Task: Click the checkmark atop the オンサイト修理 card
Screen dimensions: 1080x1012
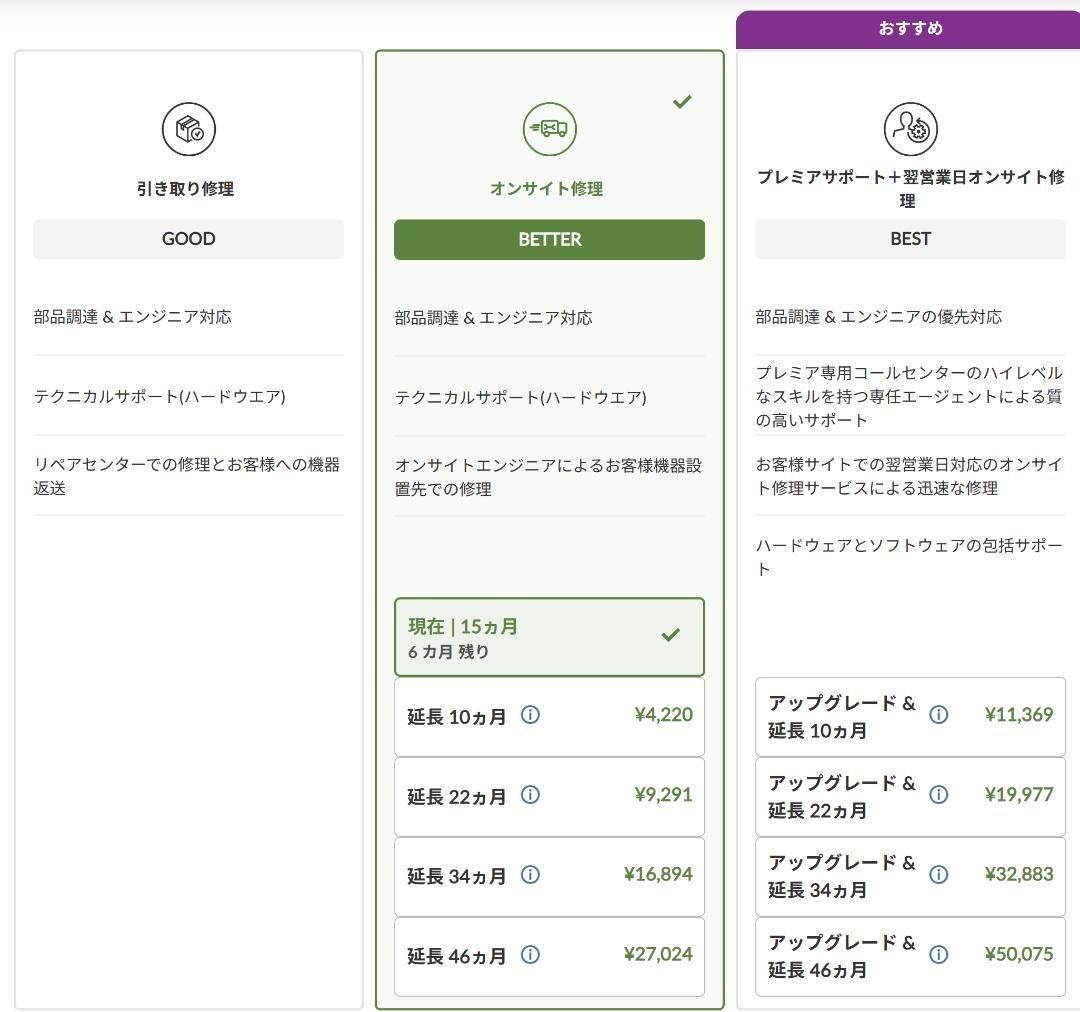Action: click(682, 101)
